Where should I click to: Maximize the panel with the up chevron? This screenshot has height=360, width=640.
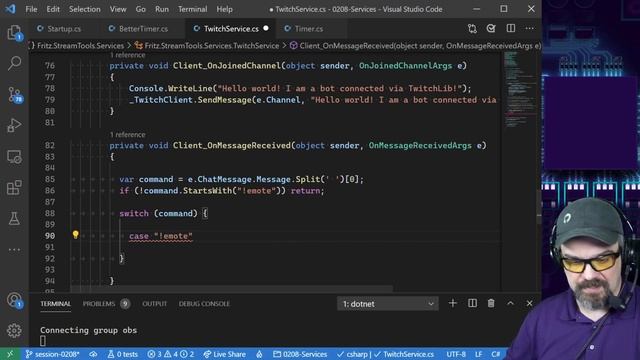click(510, 303)
